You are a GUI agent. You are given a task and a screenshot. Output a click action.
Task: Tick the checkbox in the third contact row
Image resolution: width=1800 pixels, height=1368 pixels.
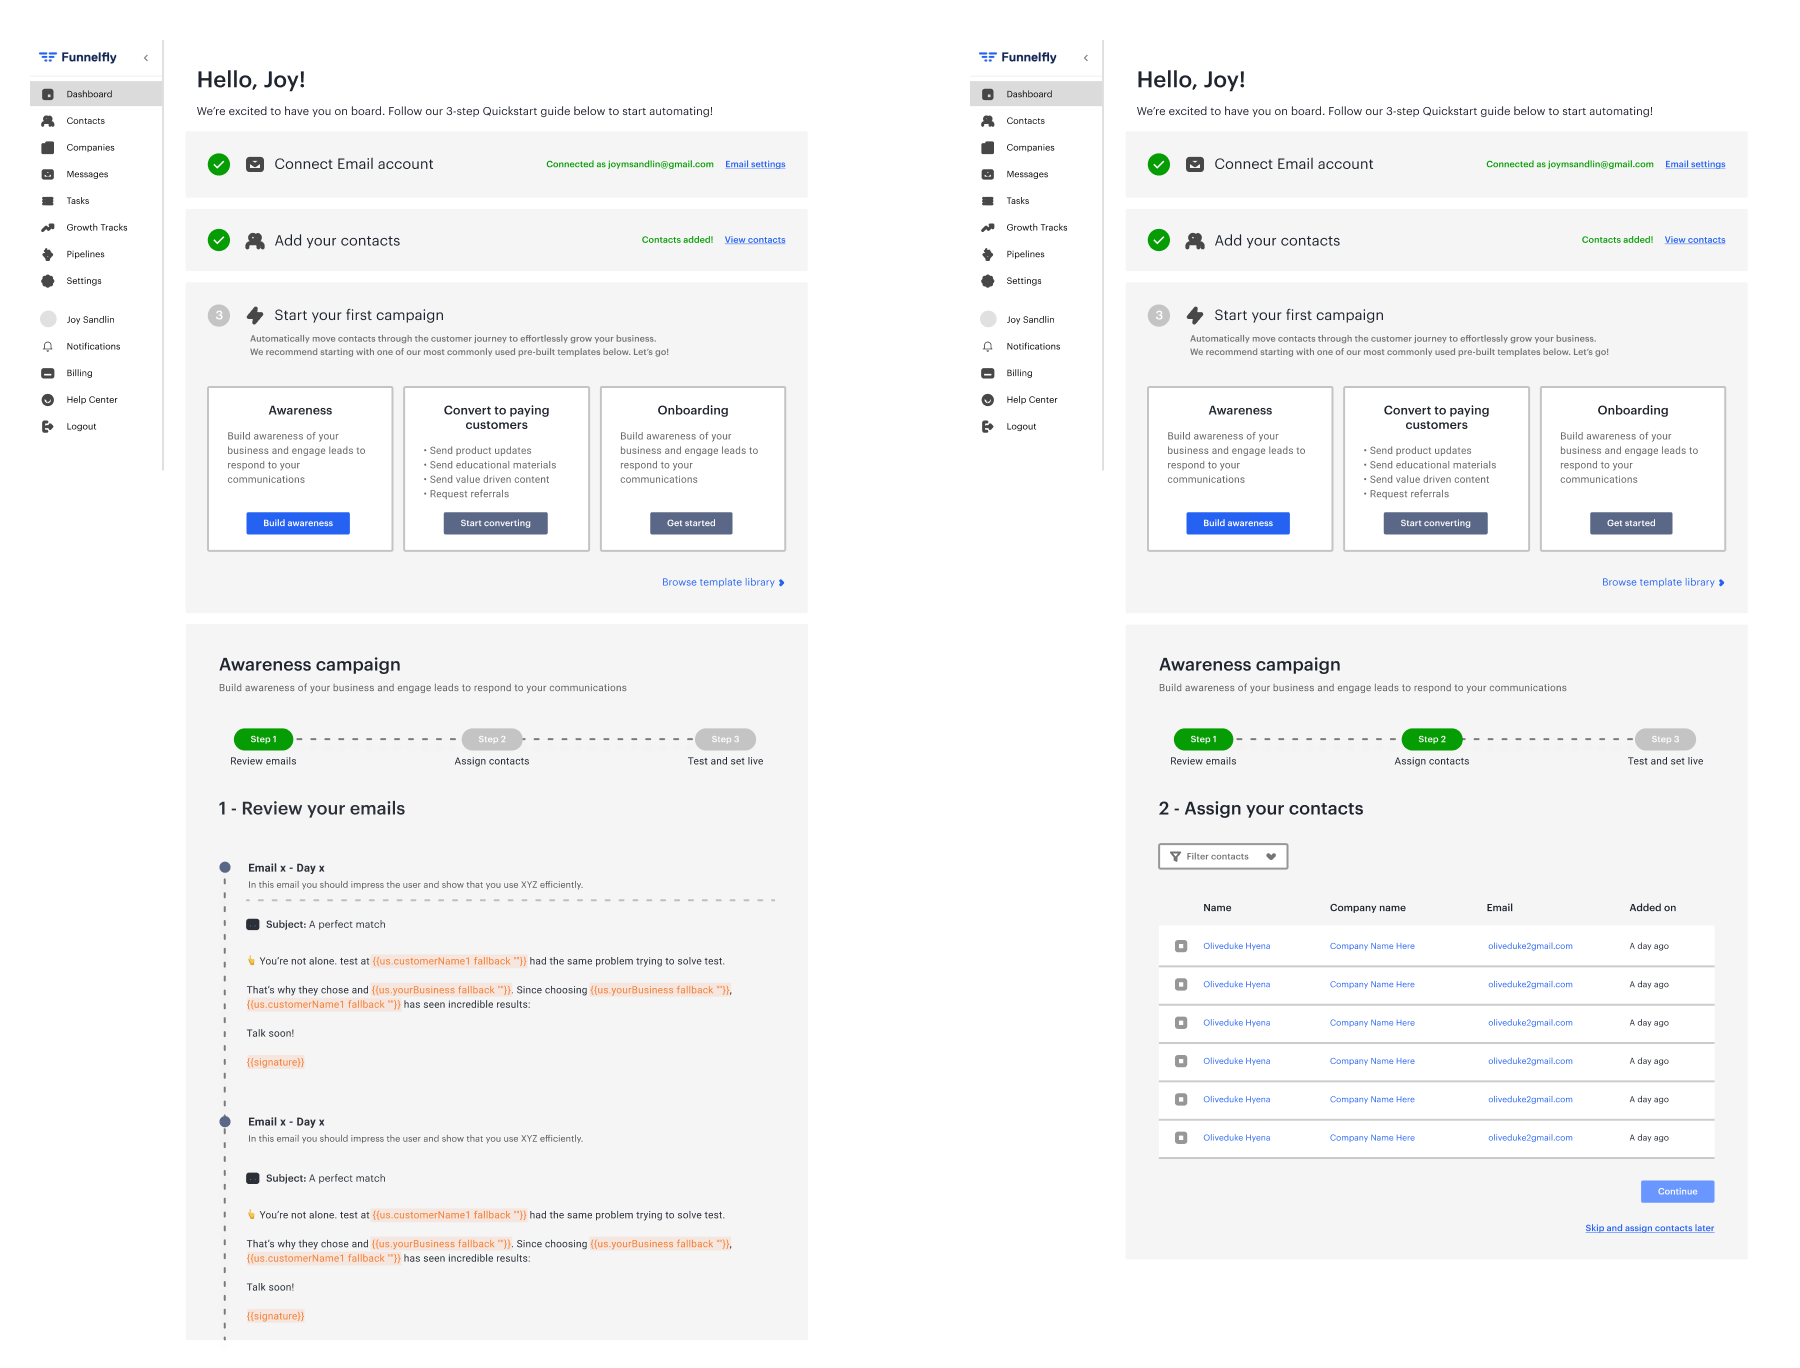pyautogui.click(x=1181, y=1023)
